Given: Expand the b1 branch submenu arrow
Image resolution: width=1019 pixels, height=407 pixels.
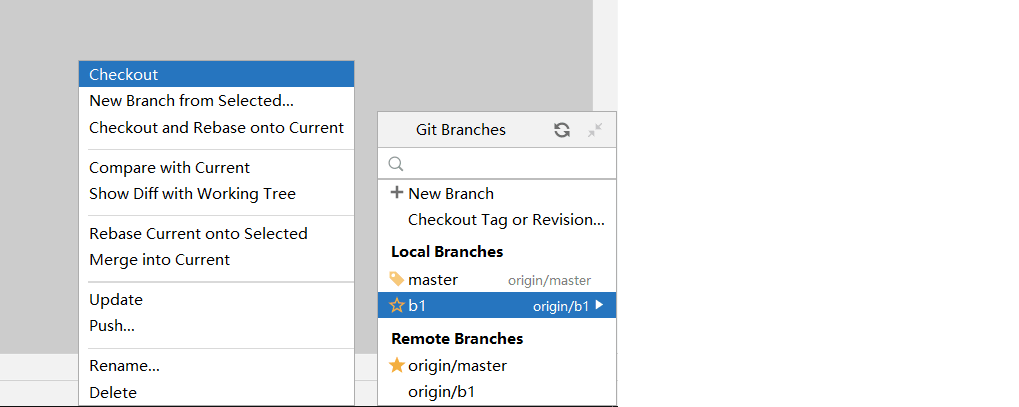Looking at the screenshot, I should coord(599,306).
